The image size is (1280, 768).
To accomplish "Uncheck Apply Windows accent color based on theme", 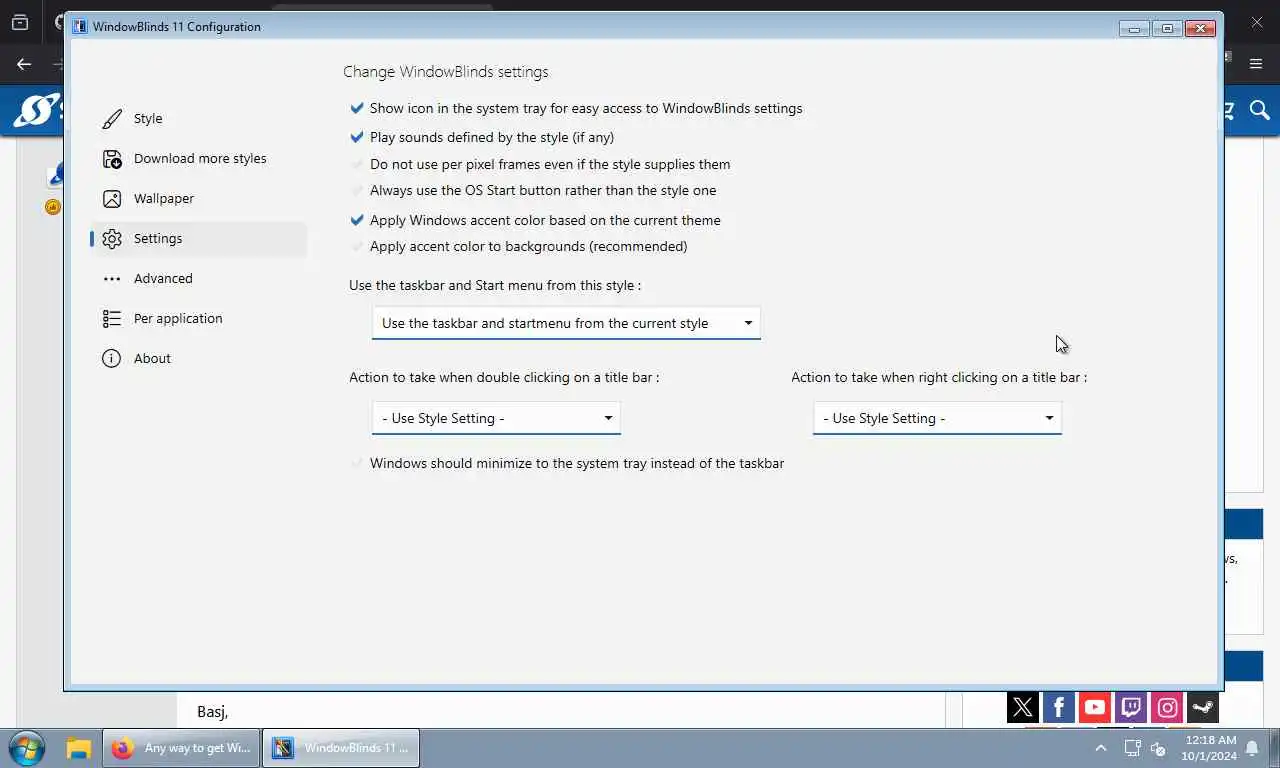I will [357, 220].
